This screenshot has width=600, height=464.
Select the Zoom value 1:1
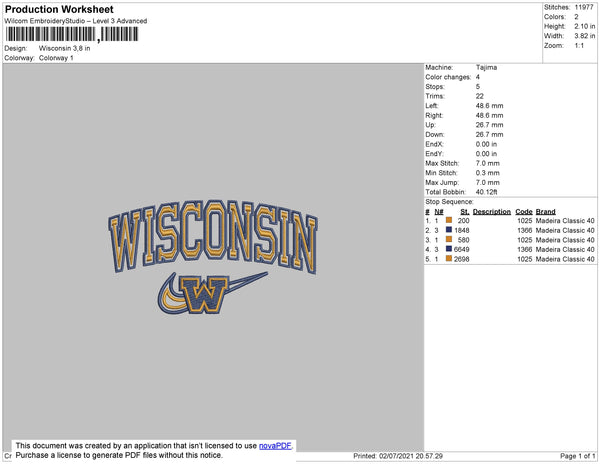tap(579, 46)
